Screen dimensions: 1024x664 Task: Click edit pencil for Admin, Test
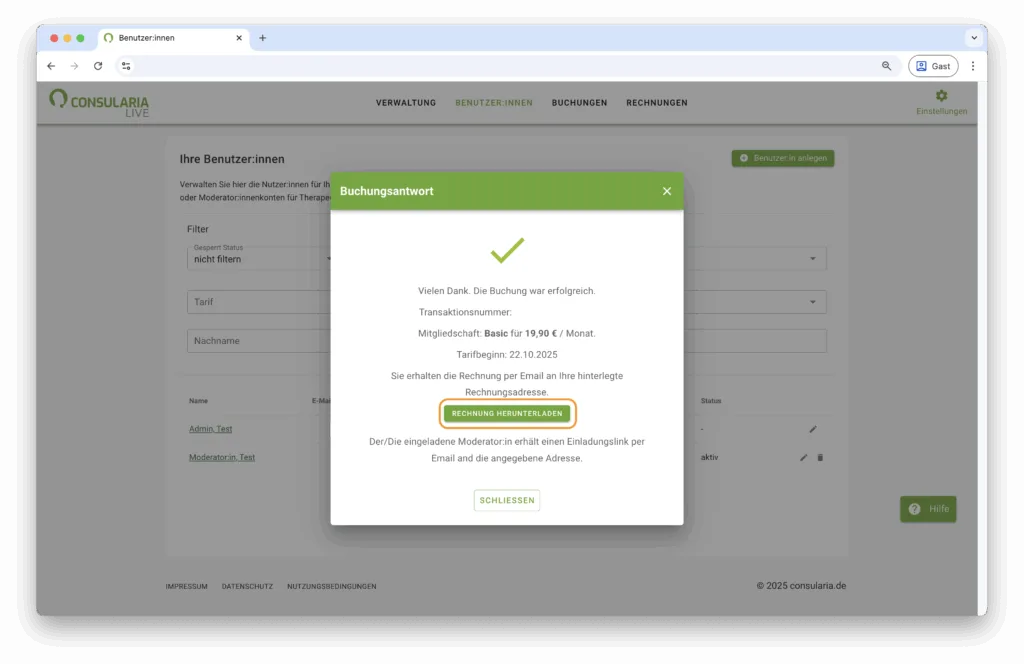(x=813, y=429)
